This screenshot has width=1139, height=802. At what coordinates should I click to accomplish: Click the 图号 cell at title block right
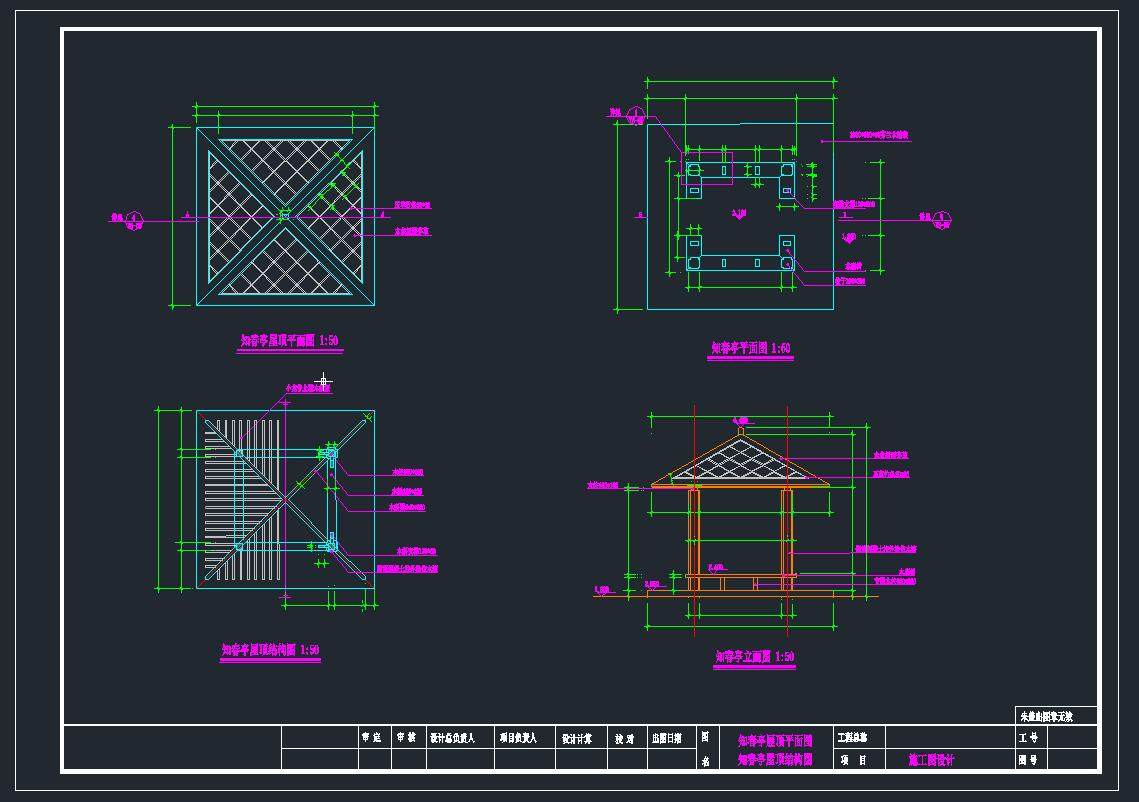1029,760
